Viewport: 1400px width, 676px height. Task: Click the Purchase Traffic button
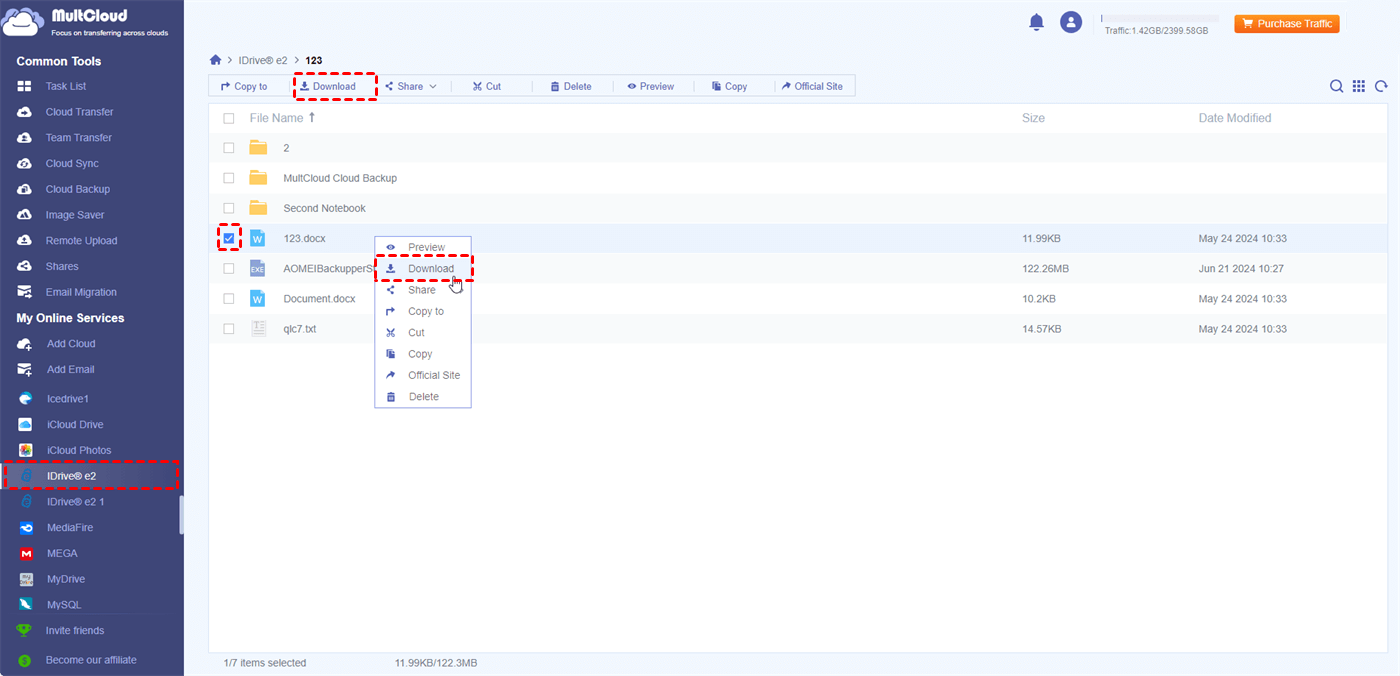point(1286,24)
